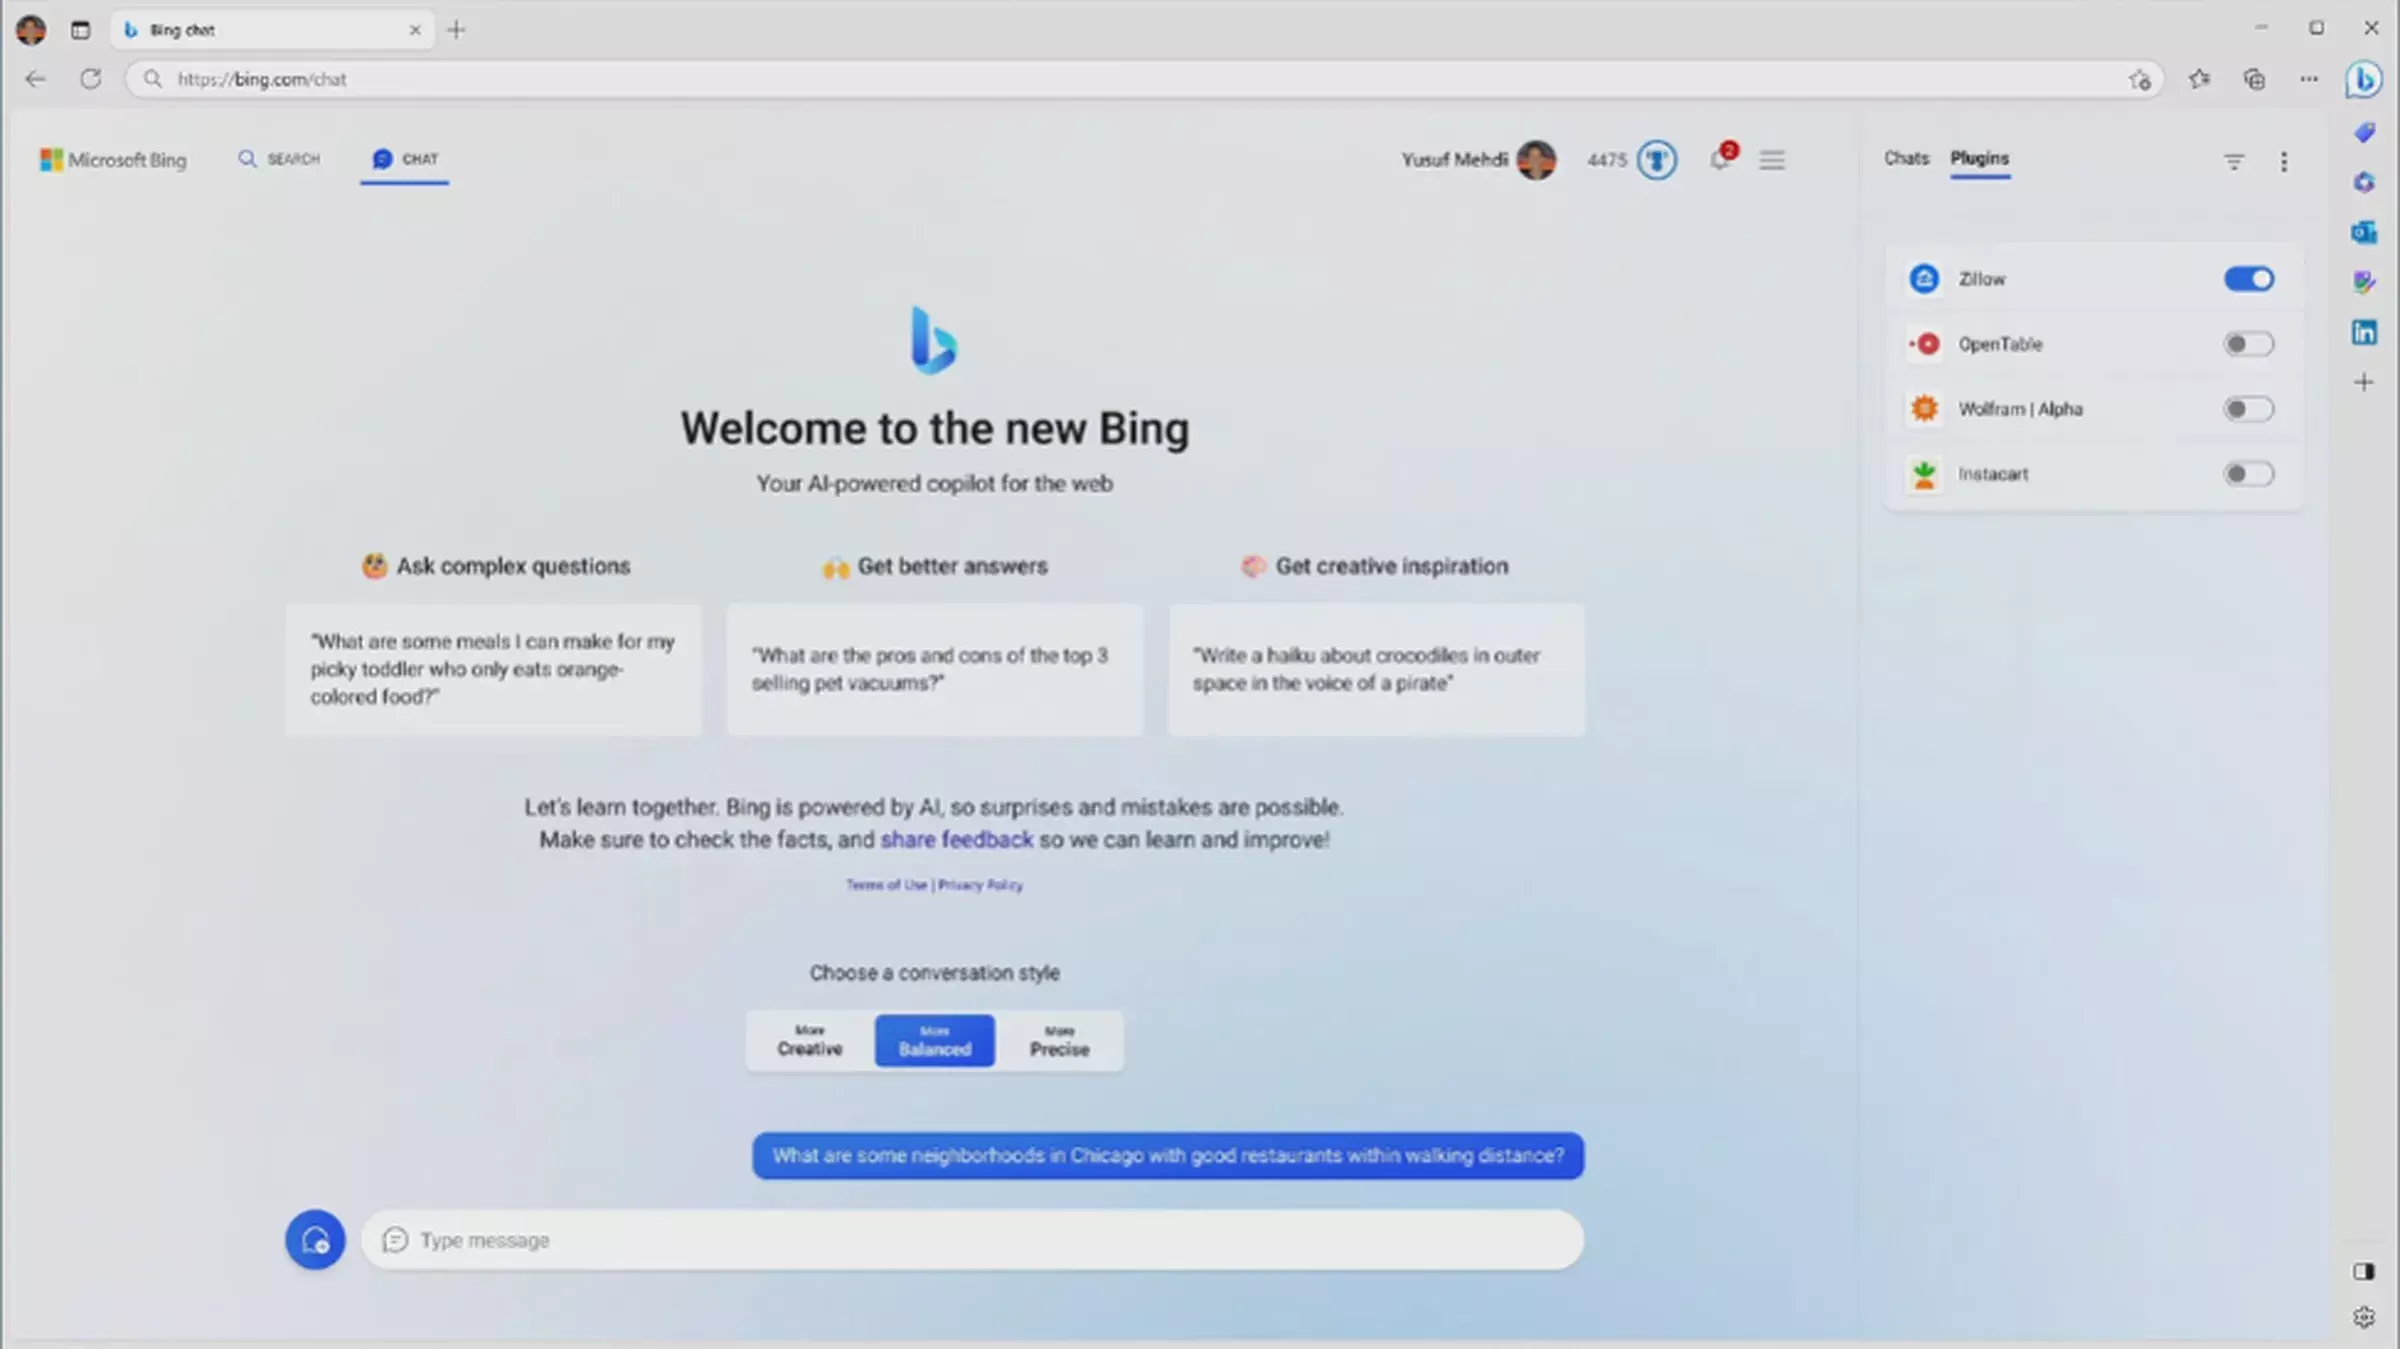The width and height of the screenshot is (2400, 1349).
Task: Open the Shopping tag sidebar icon
Action: [2364, 133]
